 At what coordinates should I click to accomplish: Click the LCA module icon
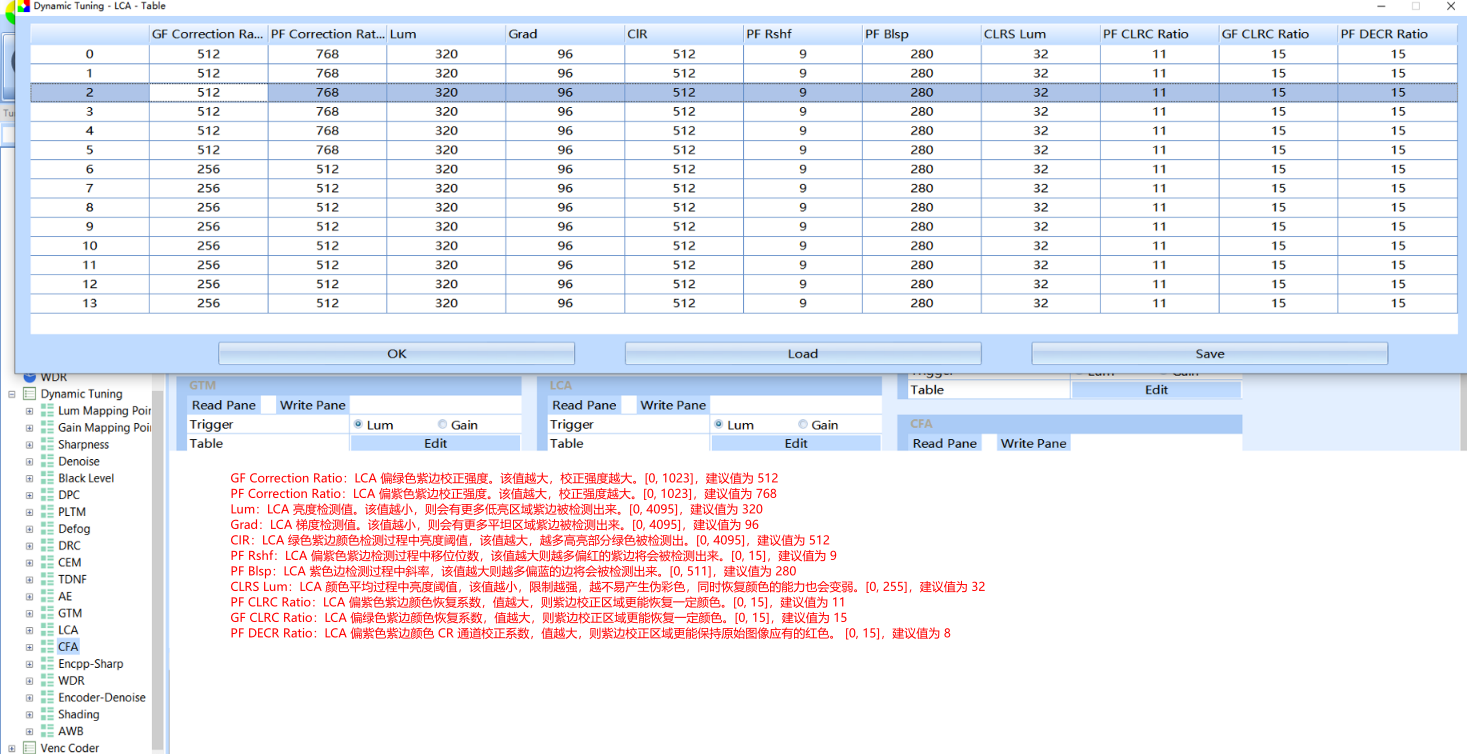[48, 628]
